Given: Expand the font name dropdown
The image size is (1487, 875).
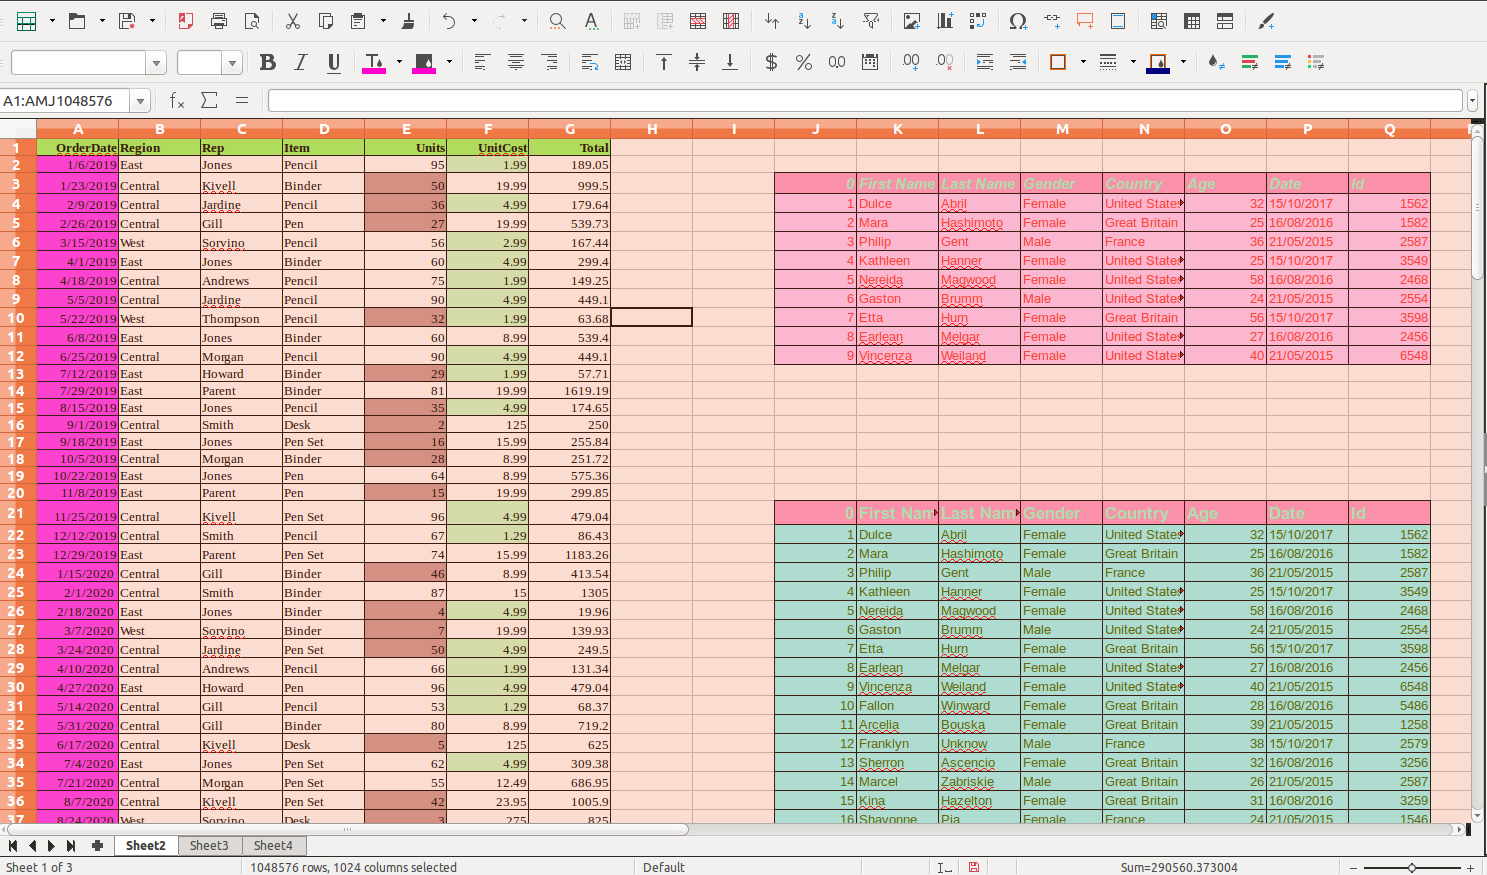Looking at the screenshot, I should [156, 63].
